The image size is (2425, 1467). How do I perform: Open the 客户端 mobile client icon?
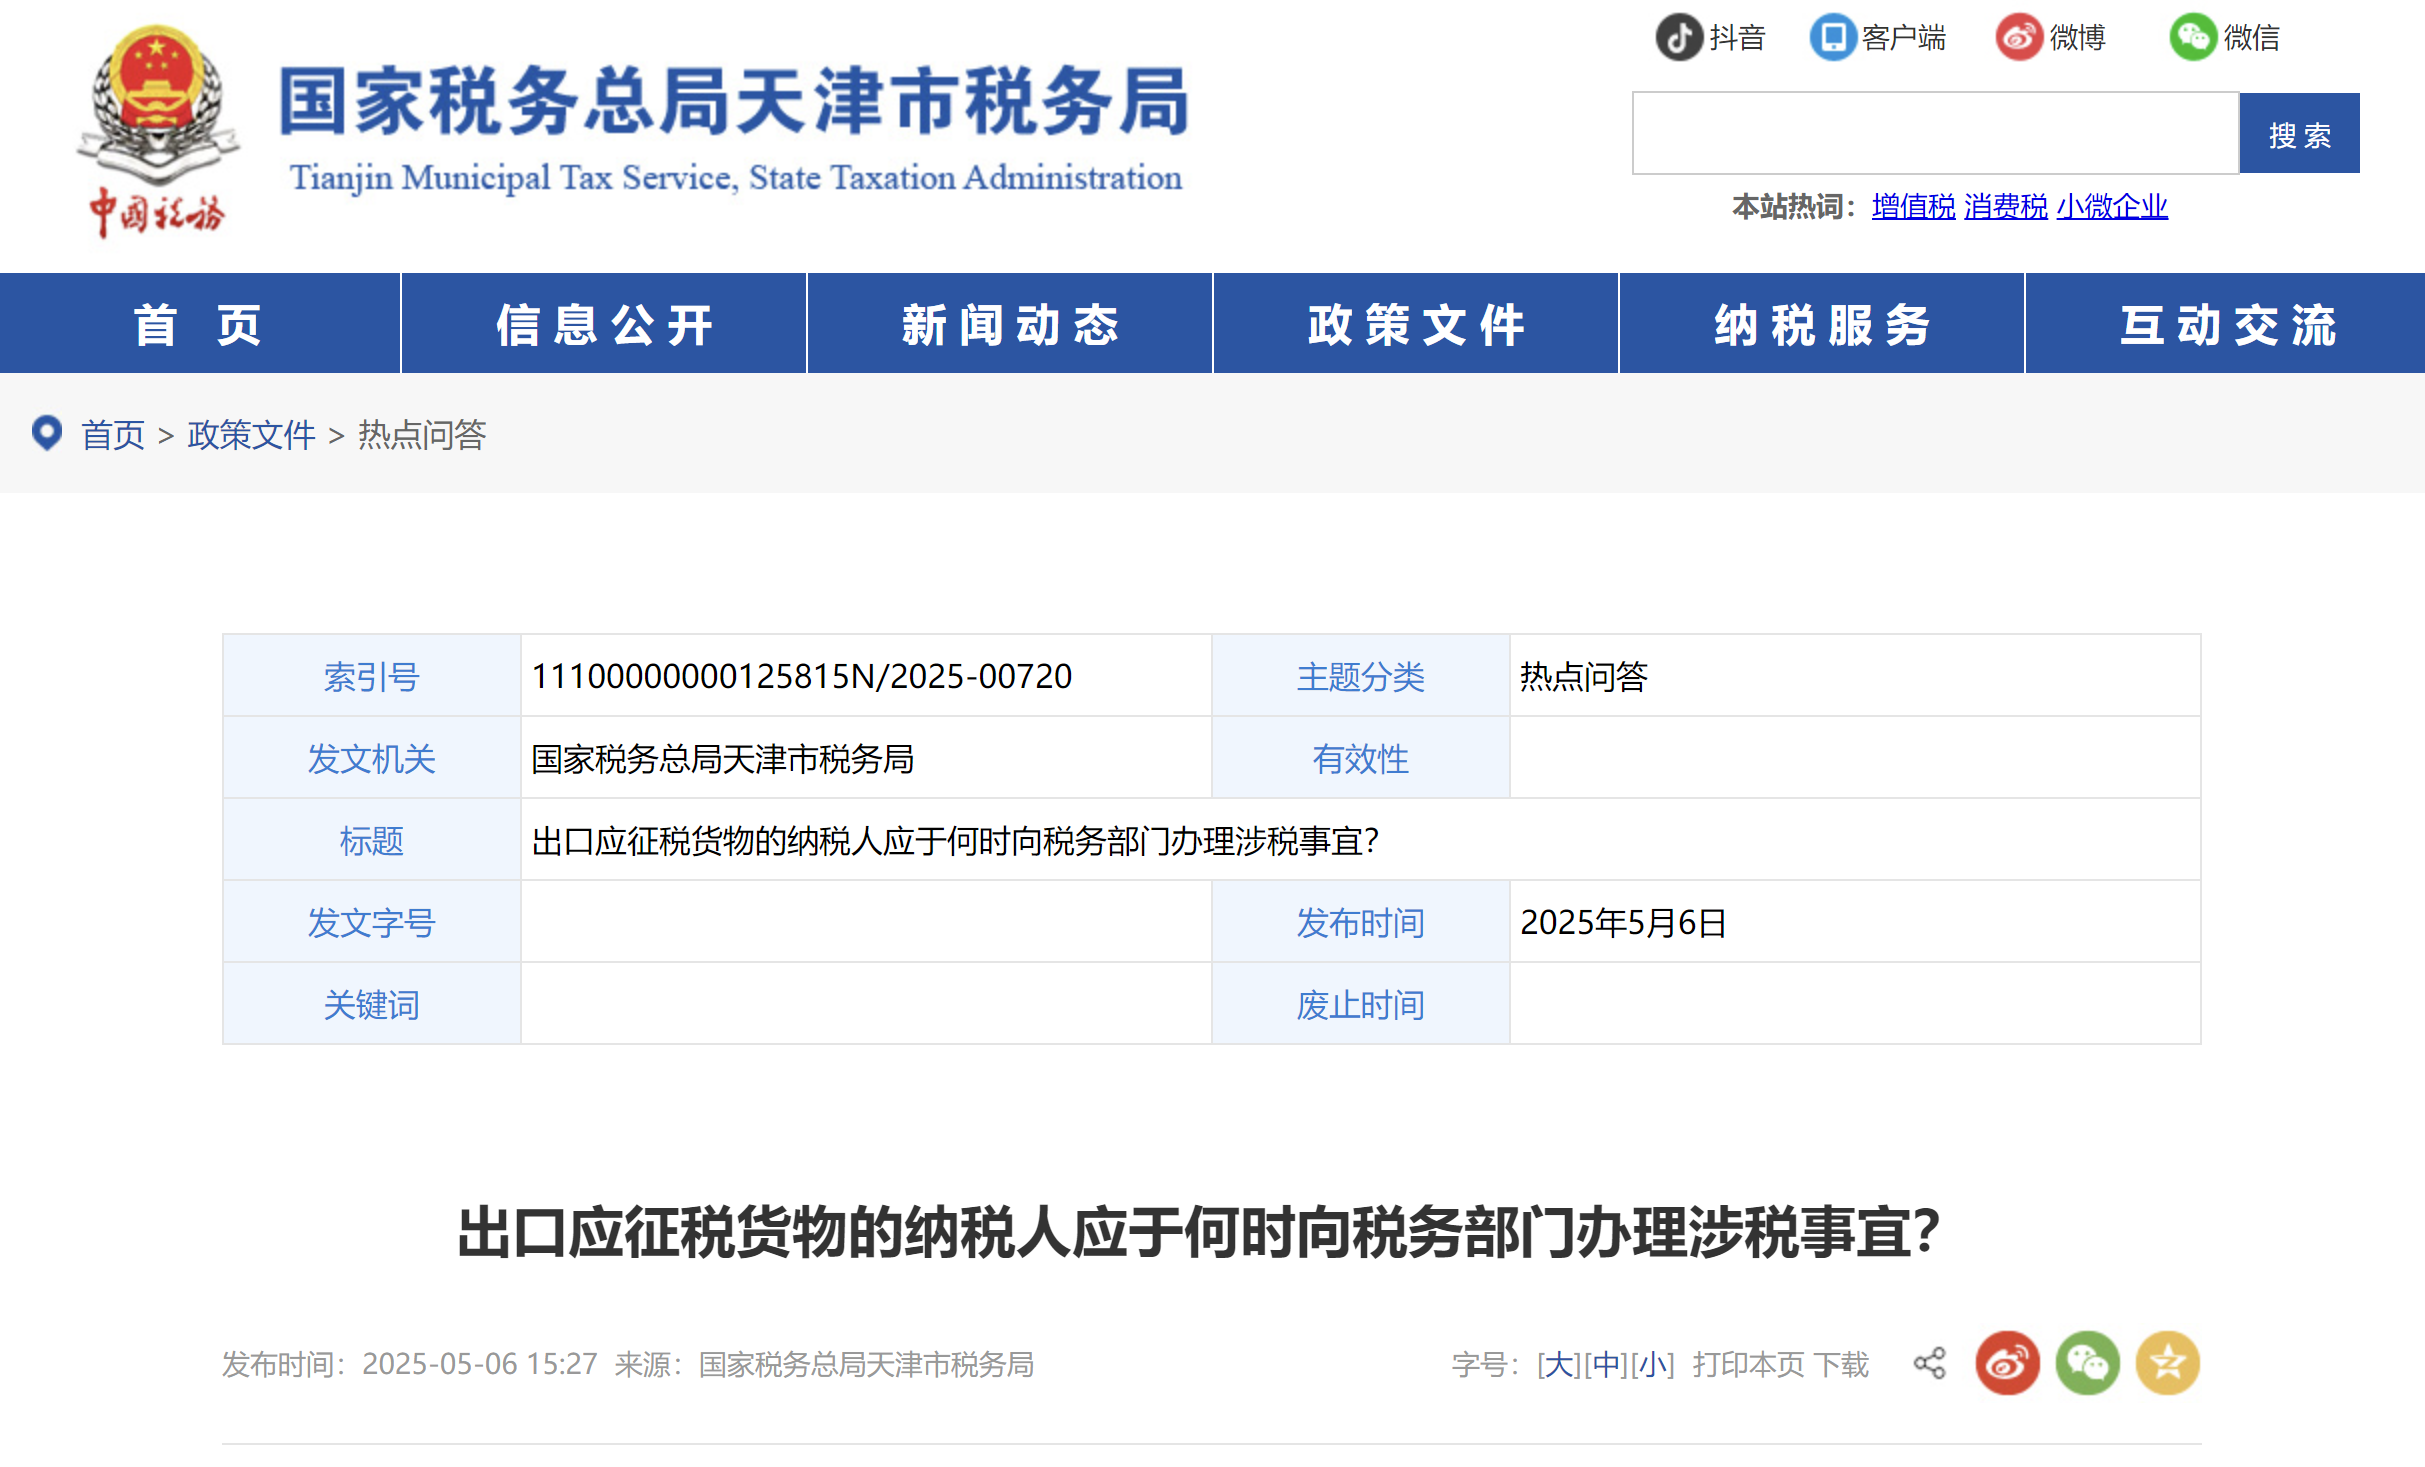[1833, 37]
